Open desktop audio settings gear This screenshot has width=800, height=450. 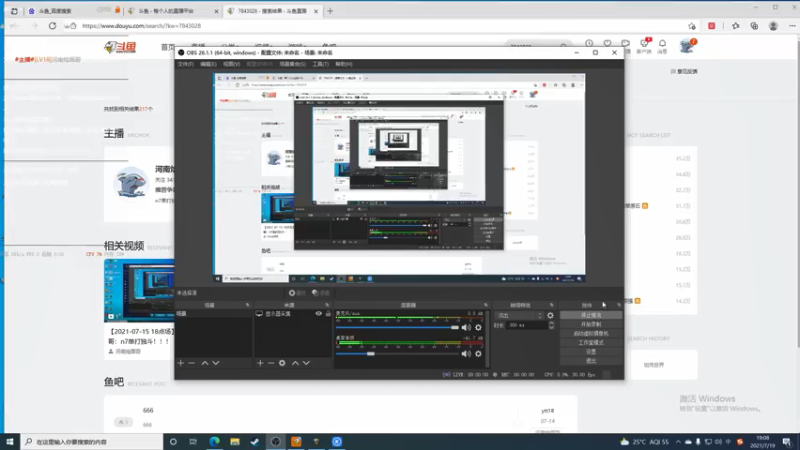coord(478,354)
